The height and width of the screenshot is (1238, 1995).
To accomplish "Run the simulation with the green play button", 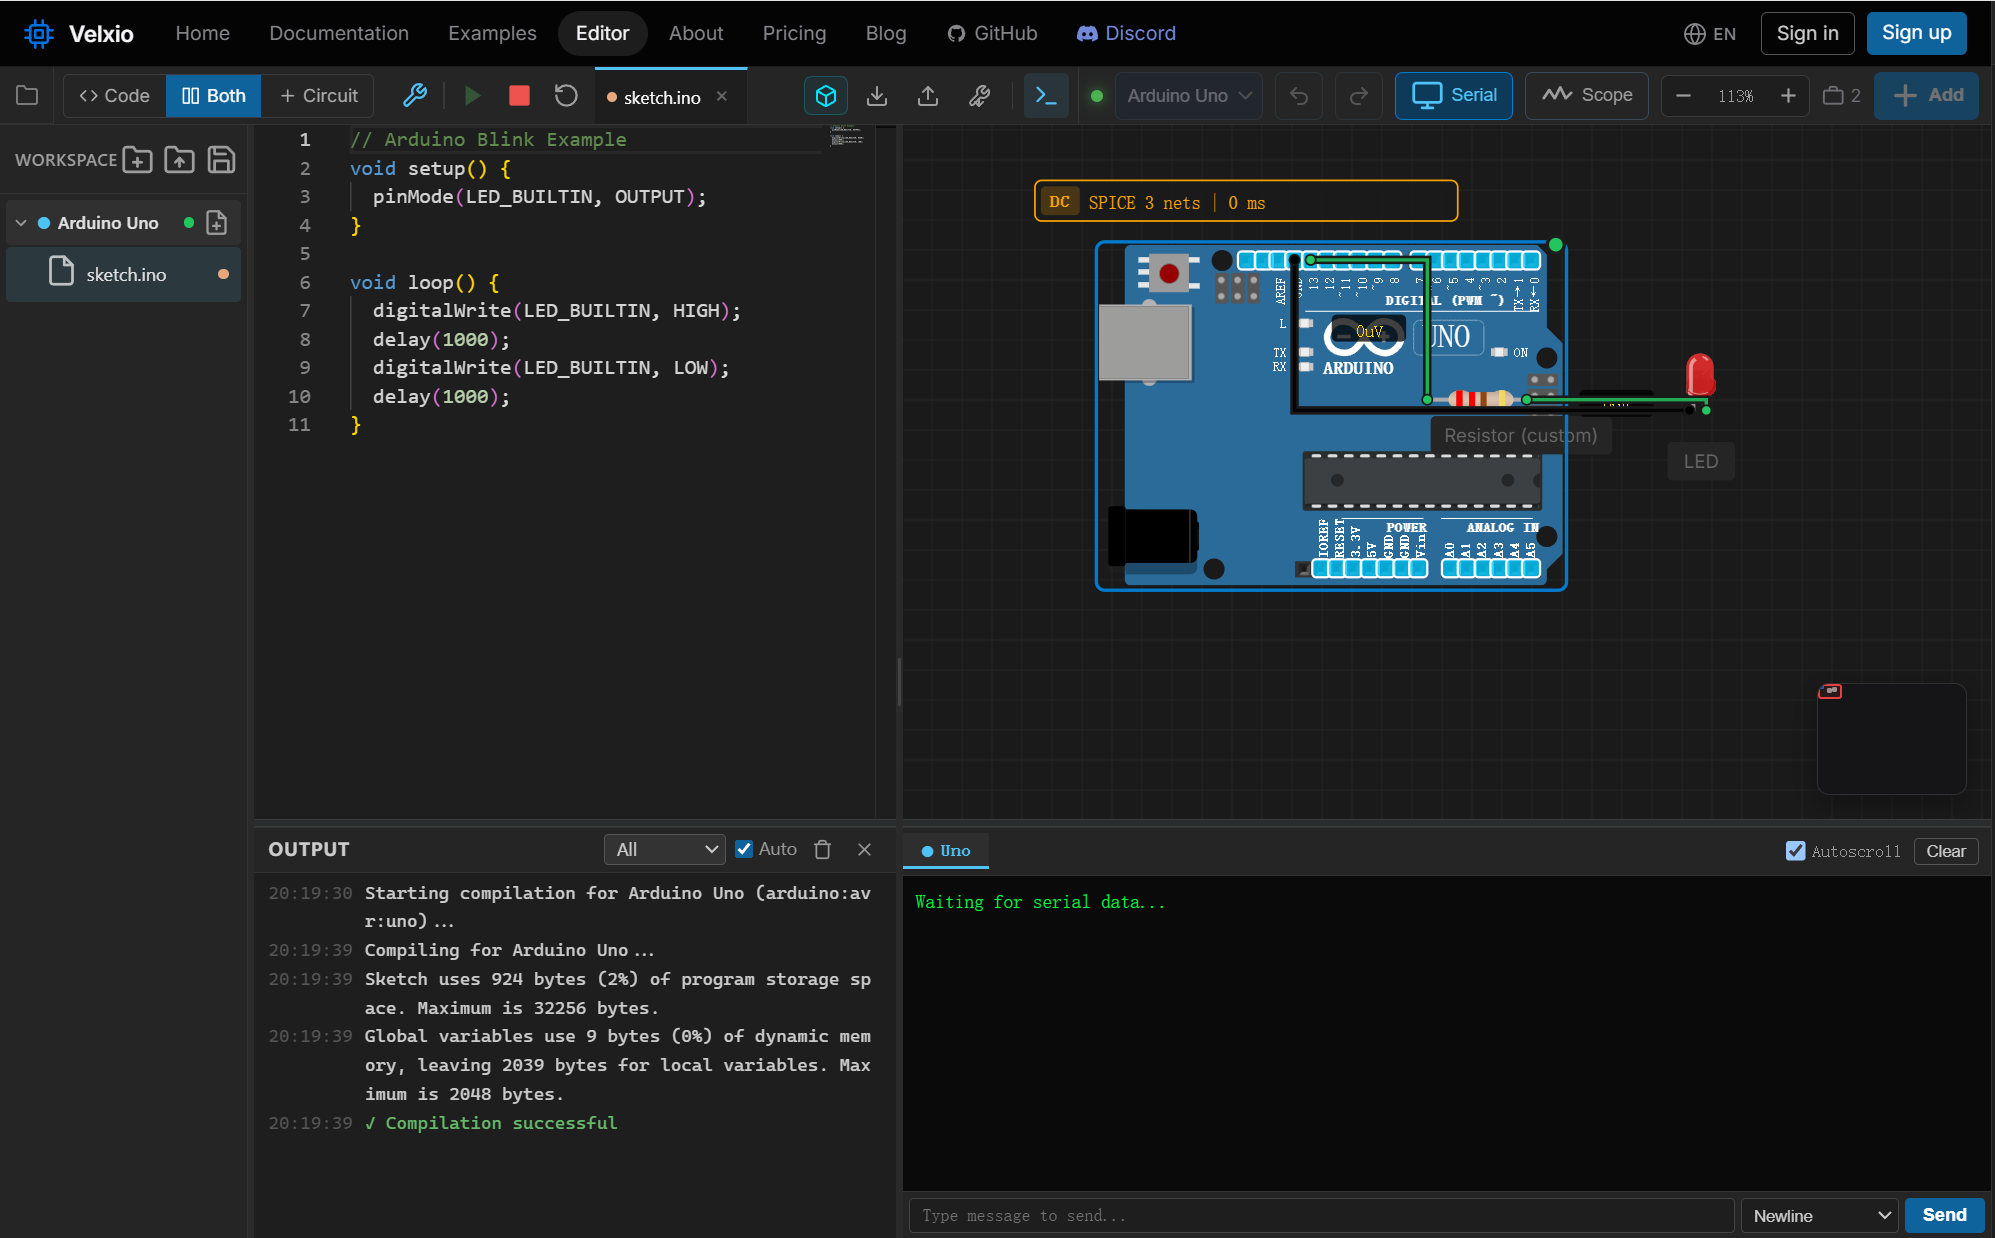I will (472, 95).
